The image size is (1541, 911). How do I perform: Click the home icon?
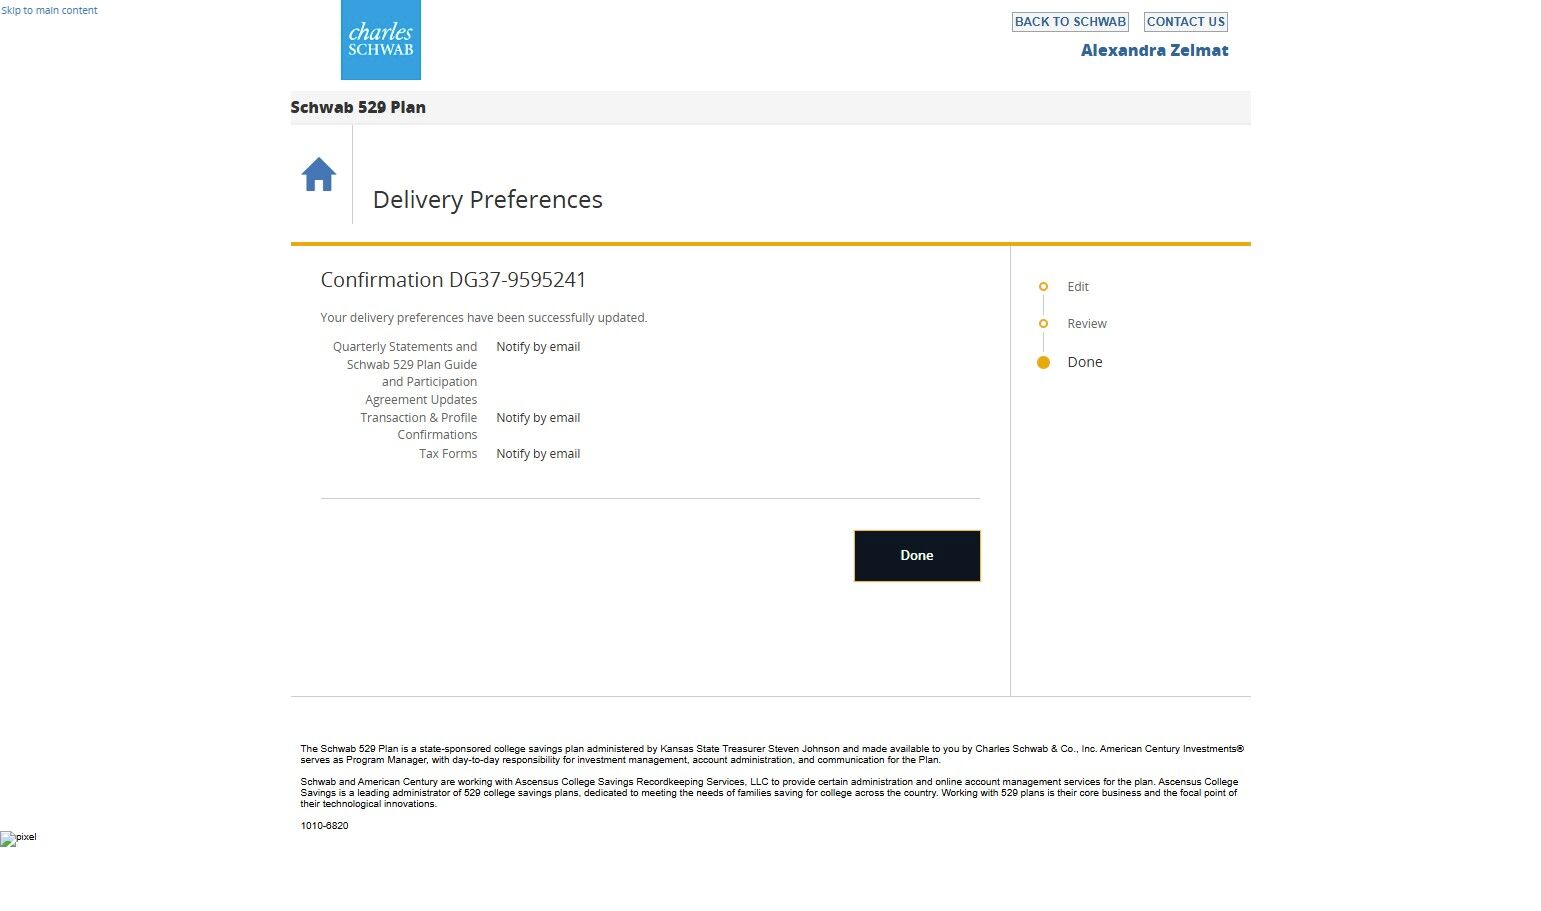(x=319, y=174)
